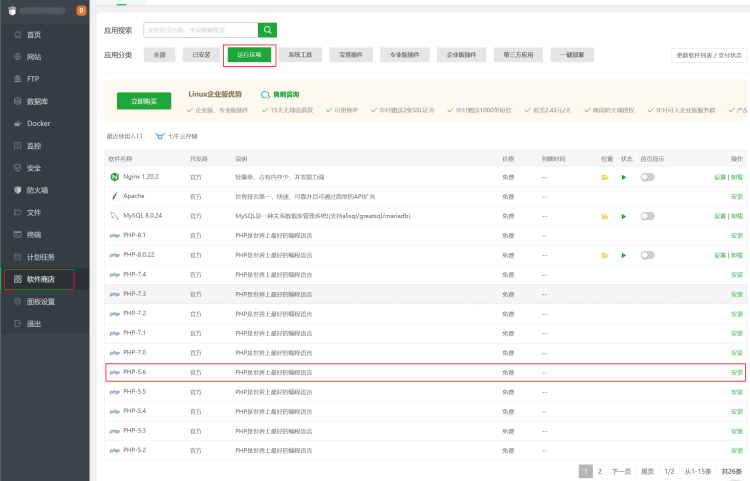Toggle homepage display for PHP-8.0.22
Screen dimensions: 750x481
click(x=648, y=255)
